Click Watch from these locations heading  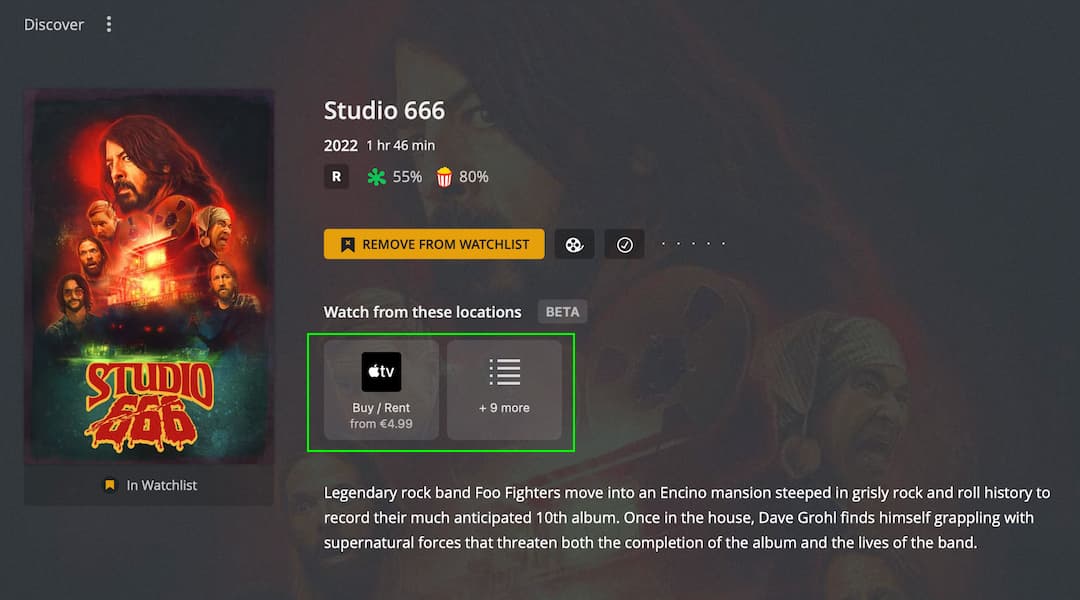click(x=422, y=312)
